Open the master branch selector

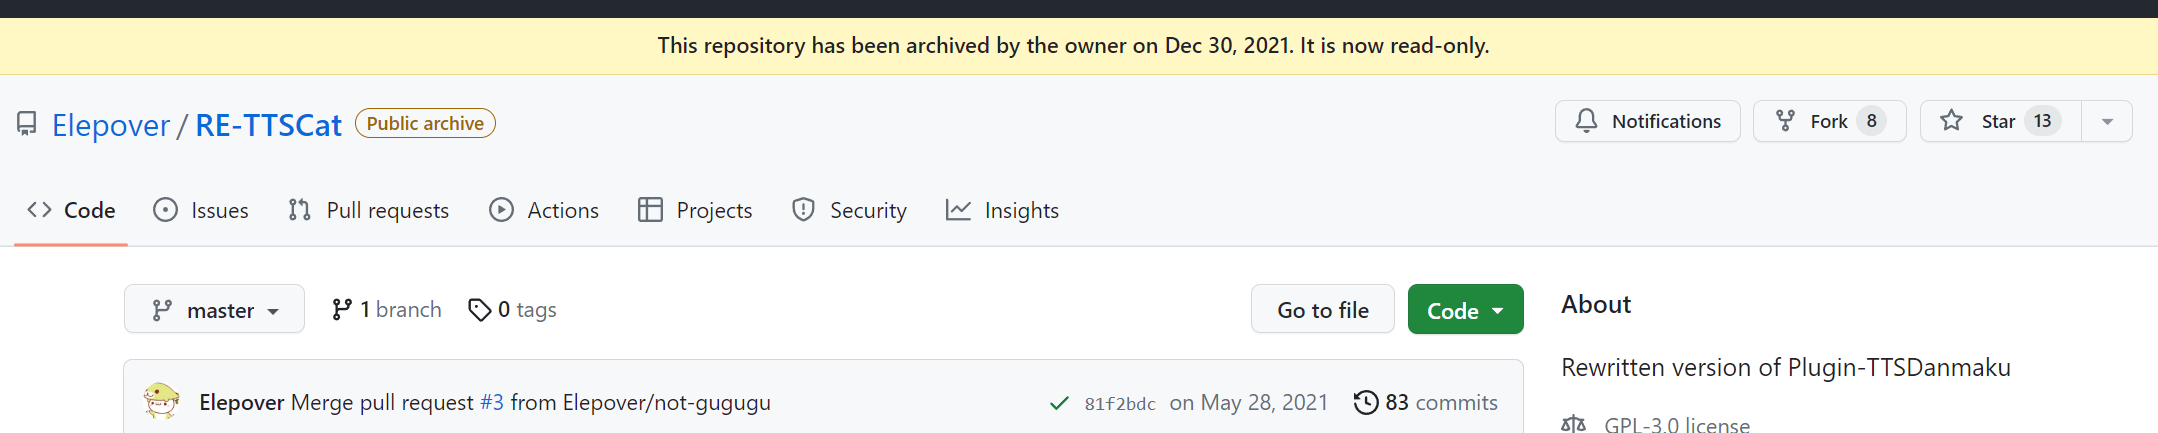(214, 310)
